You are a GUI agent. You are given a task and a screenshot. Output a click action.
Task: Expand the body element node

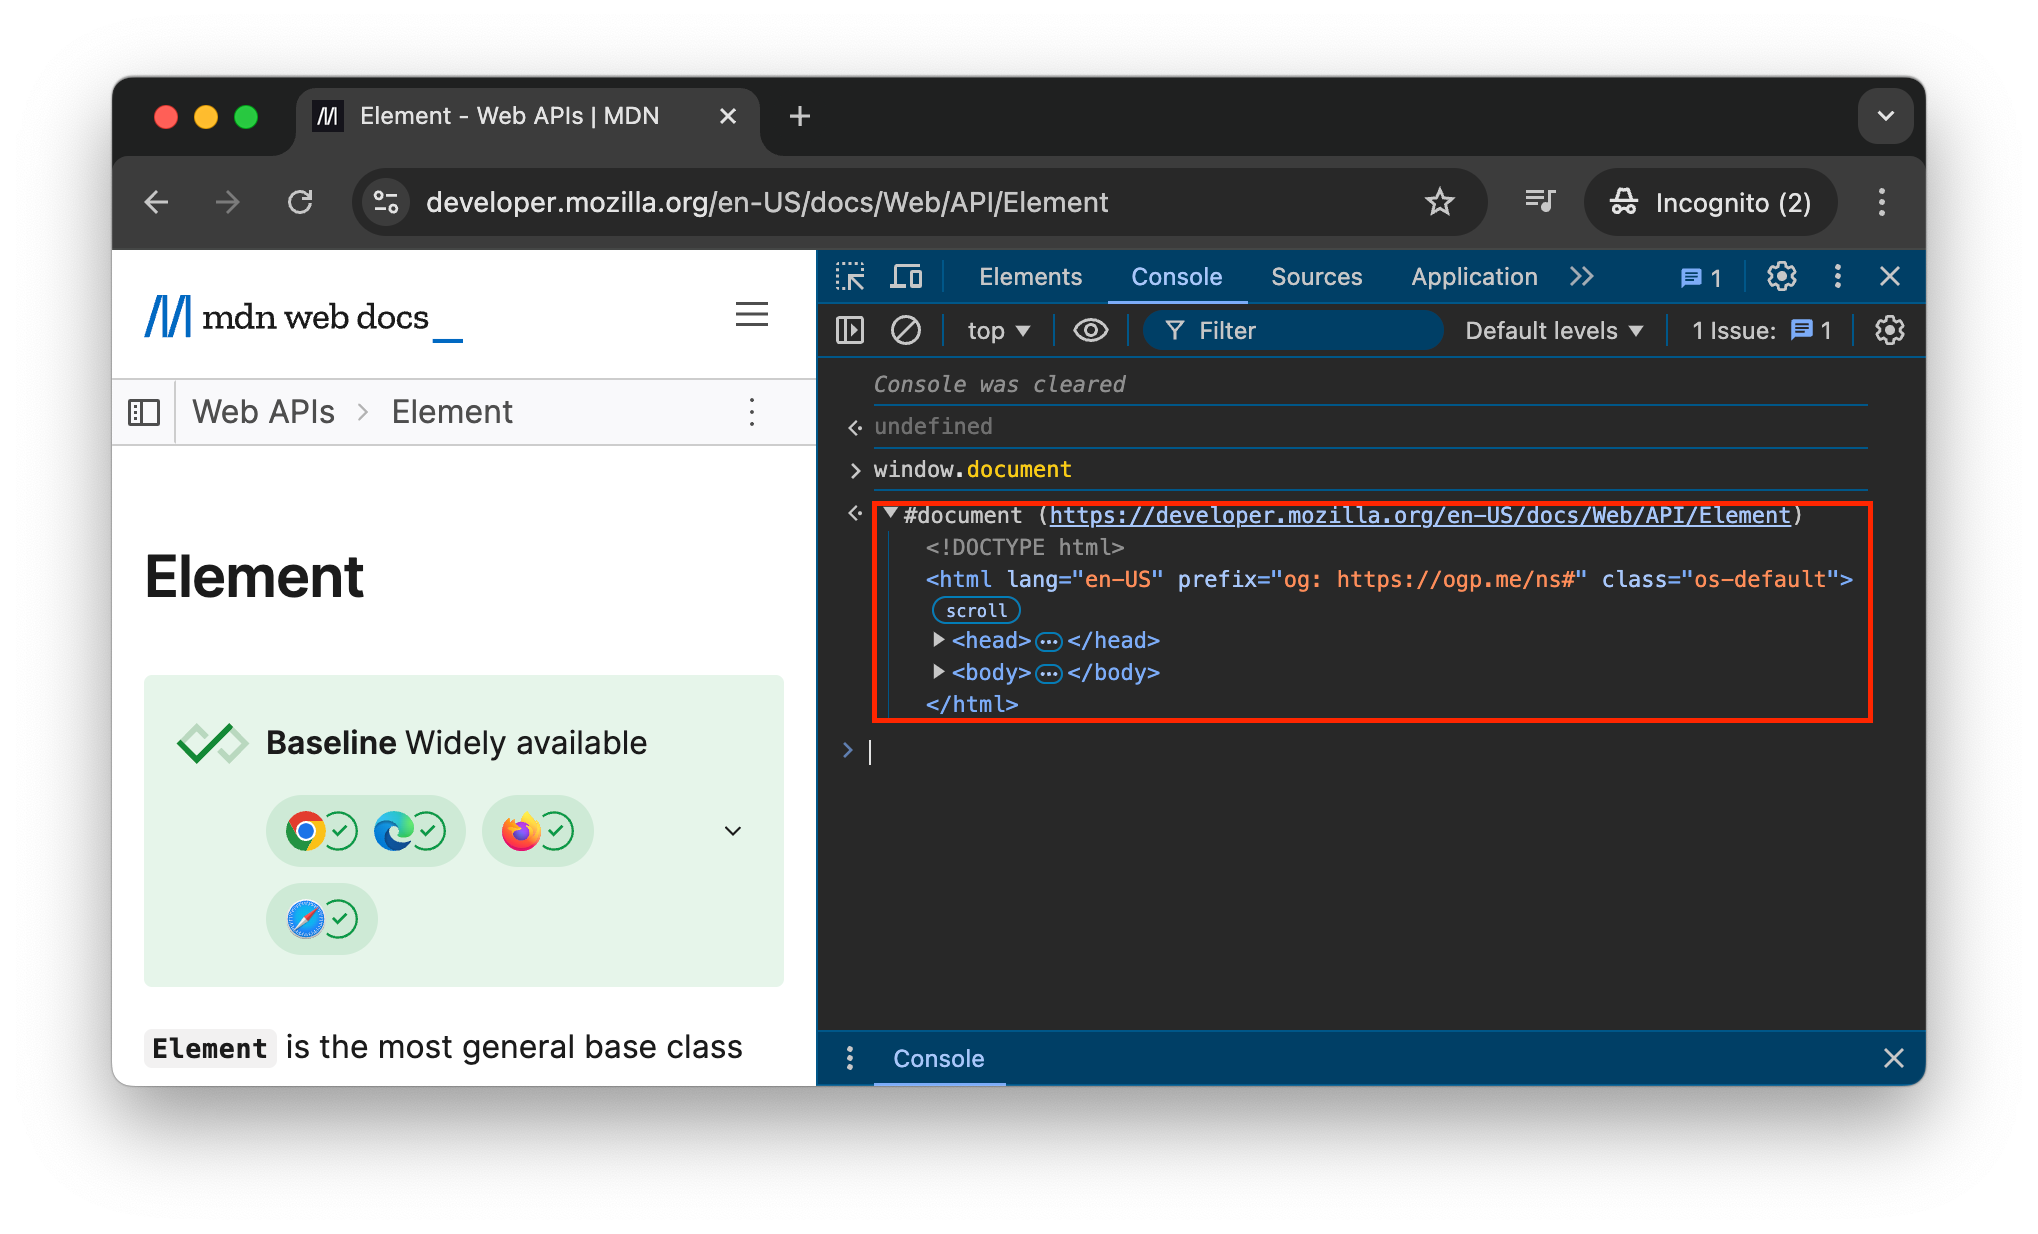pos(938,672)
